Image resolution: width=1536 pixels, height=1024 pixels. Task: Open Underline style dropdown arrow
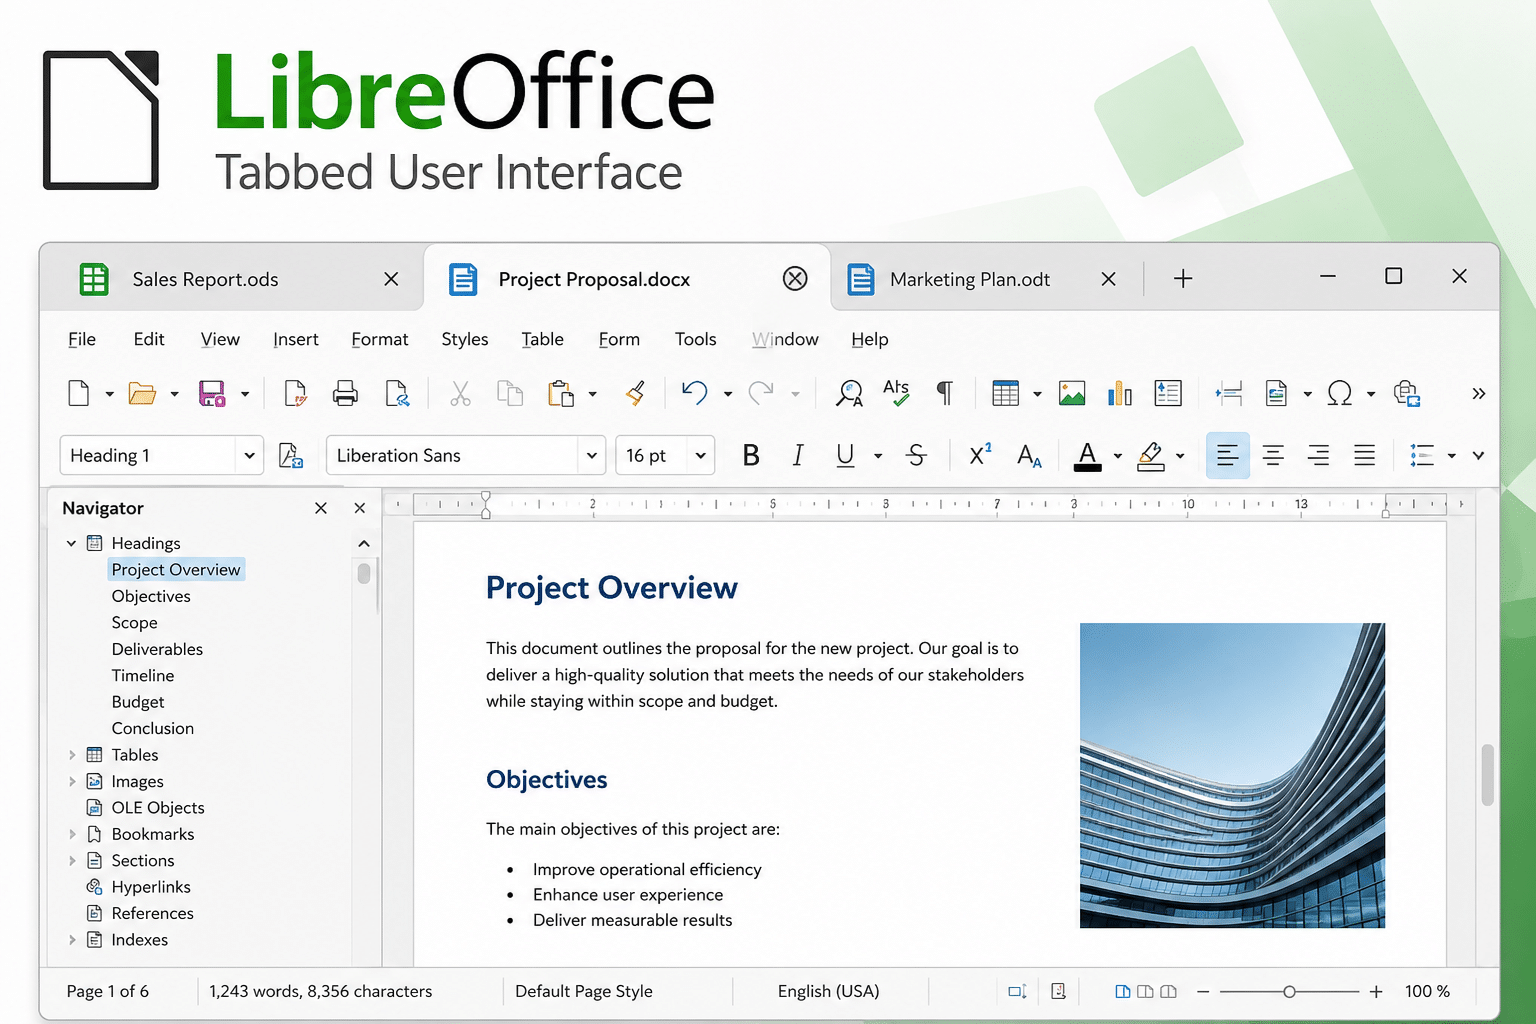(878, 456)
